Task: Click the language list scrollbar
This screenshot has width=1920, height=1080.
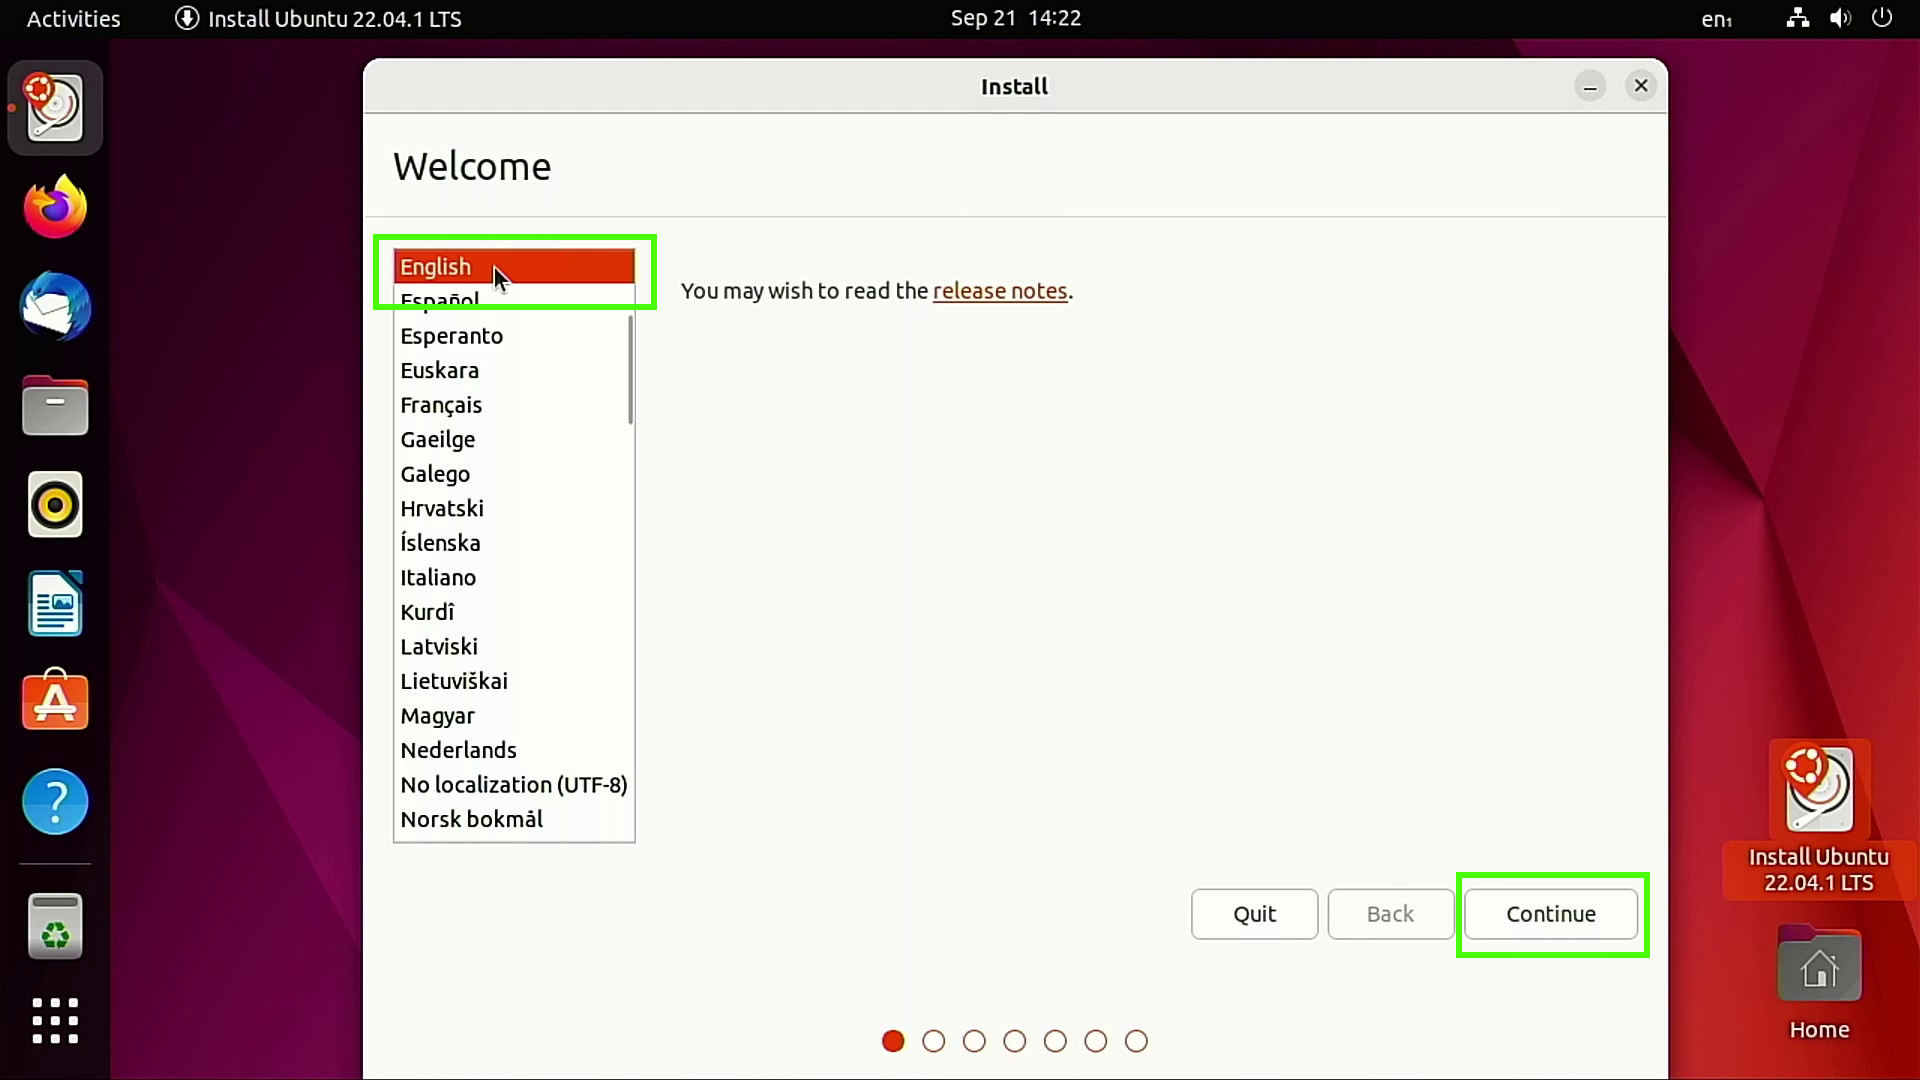Action: coord(630,369)
